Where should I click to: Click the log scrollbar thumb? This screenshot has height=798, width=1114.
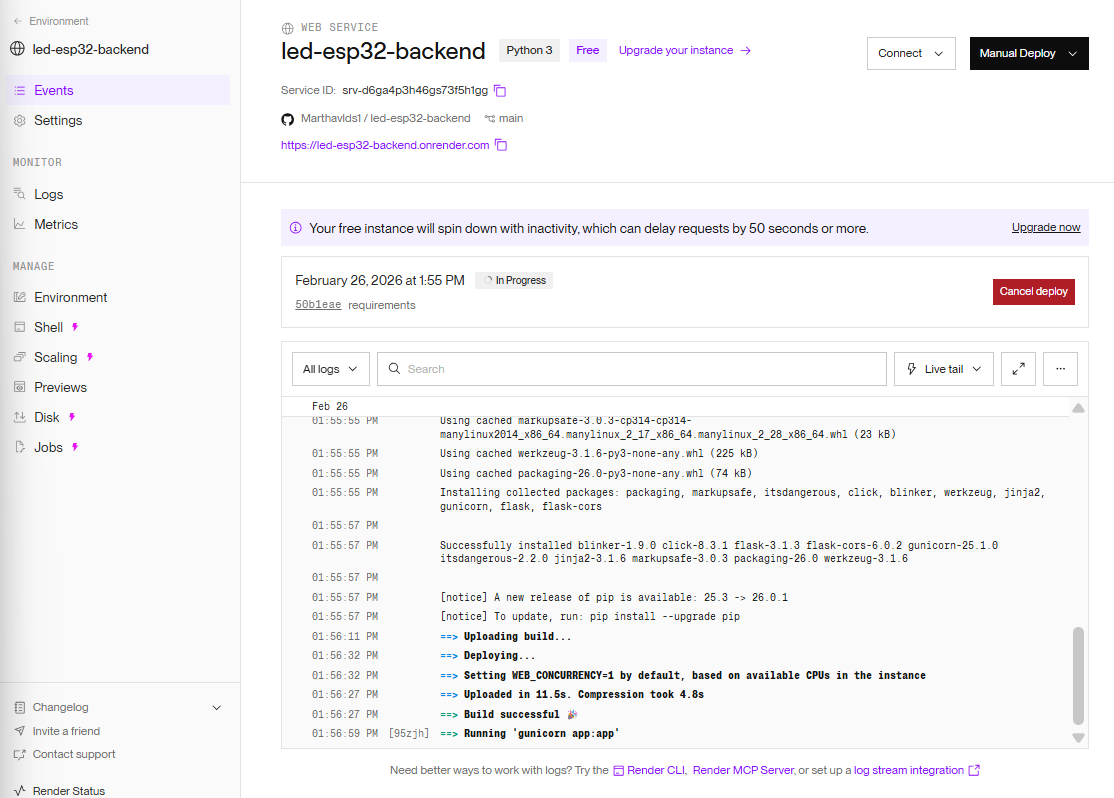(1078, 676)
